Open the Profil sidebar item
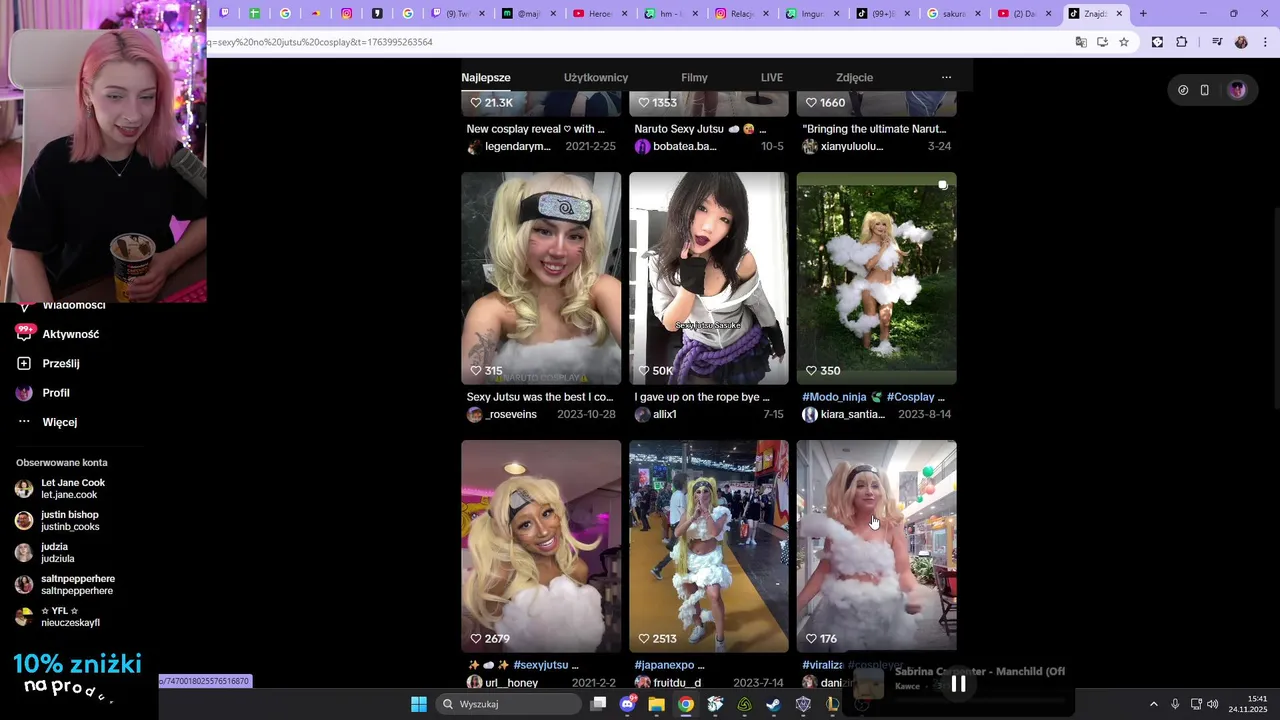The image size is (1280, 720). pos(55,393)
